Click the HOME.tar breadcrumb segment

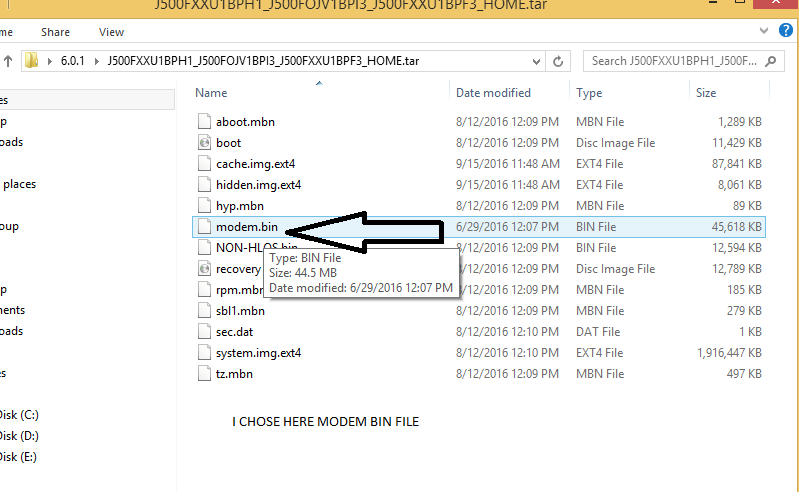click(263, 61)
